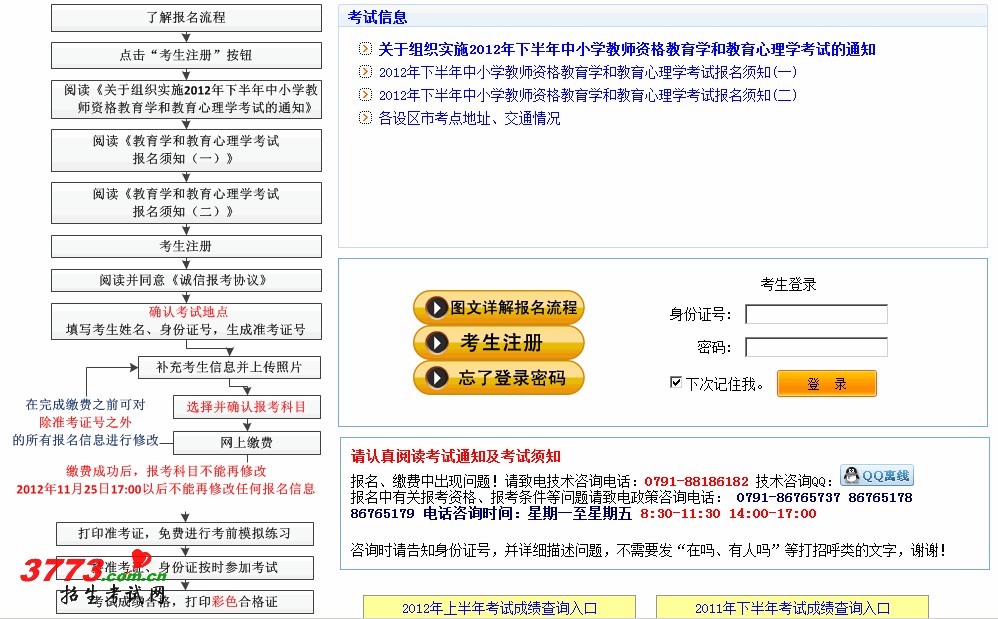Image resolution: width=998 pixels, height=619 pixels.
Task: Open 2012年上半年考试成绩查询入口 tab
Action: [499, 607]
